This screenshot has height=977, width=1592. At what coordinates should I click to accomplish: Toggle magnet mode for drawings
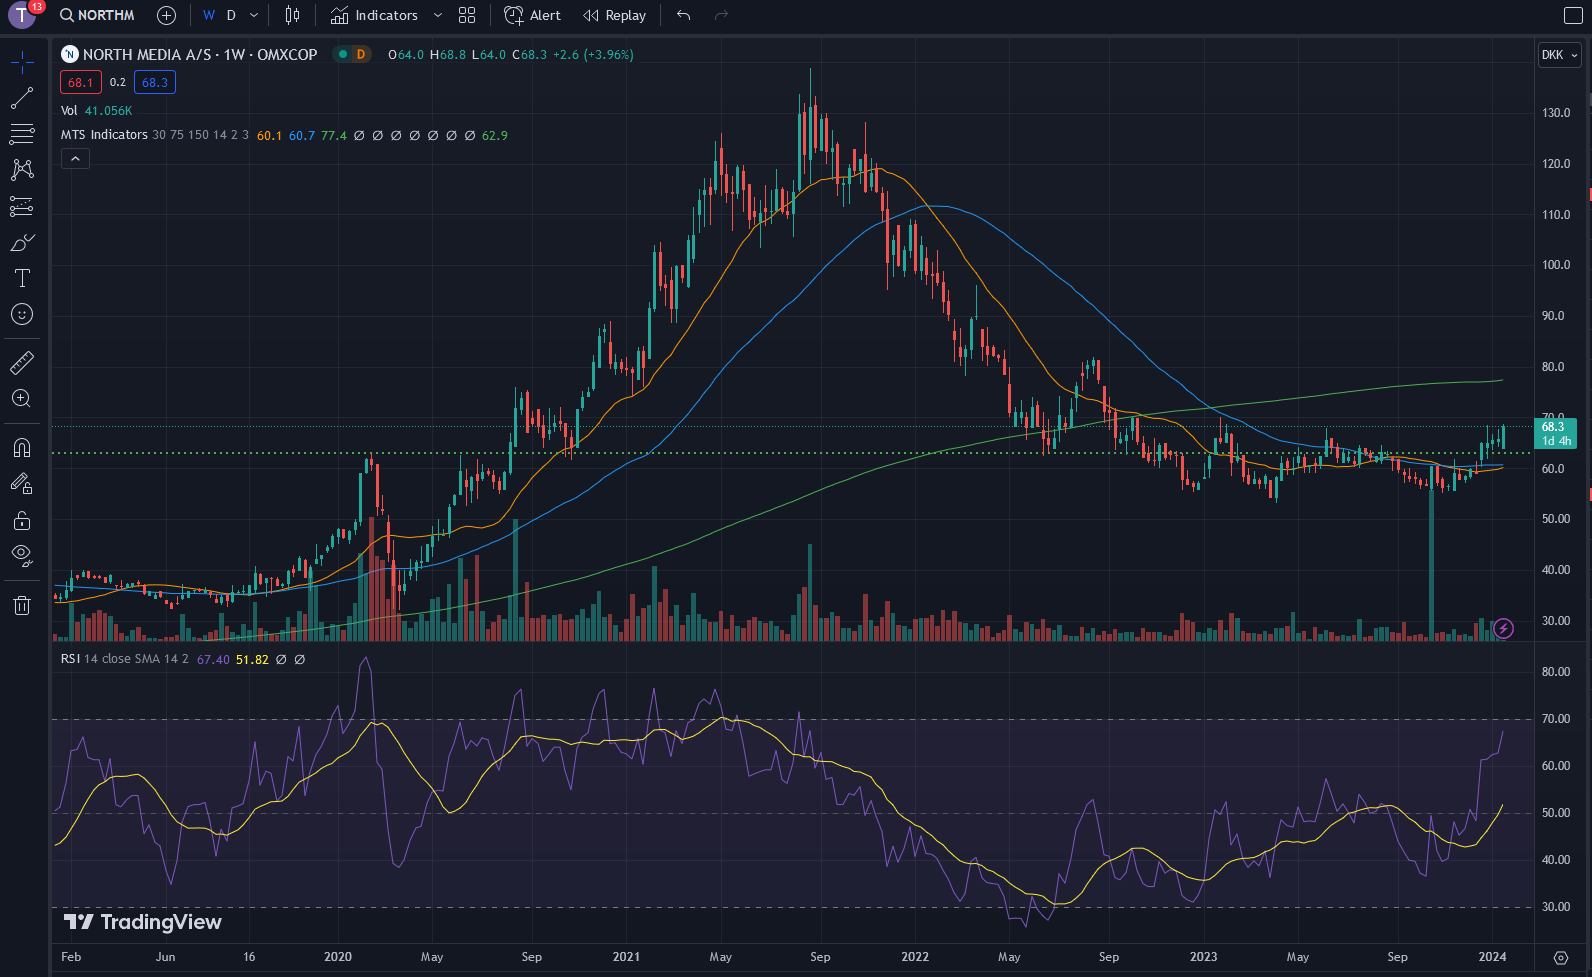[22, 447]
